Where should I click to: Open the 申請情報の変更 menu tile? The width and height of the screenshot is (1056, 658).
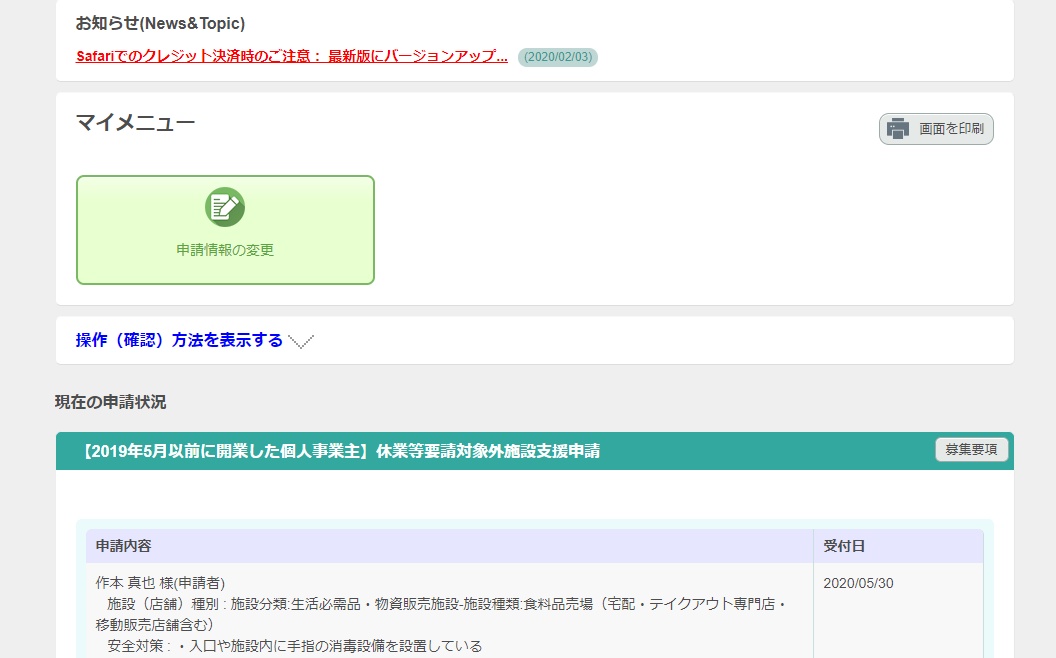click(225, 230)
